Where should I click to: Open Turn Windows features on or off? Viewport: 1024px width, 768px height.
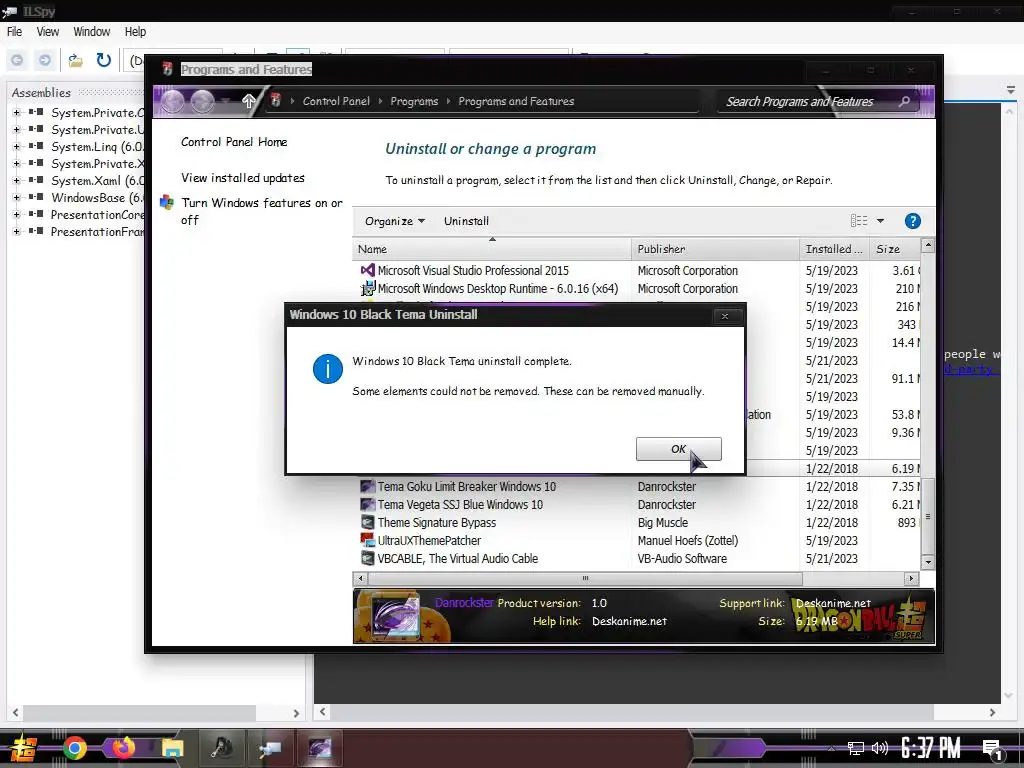coord(262,211)
